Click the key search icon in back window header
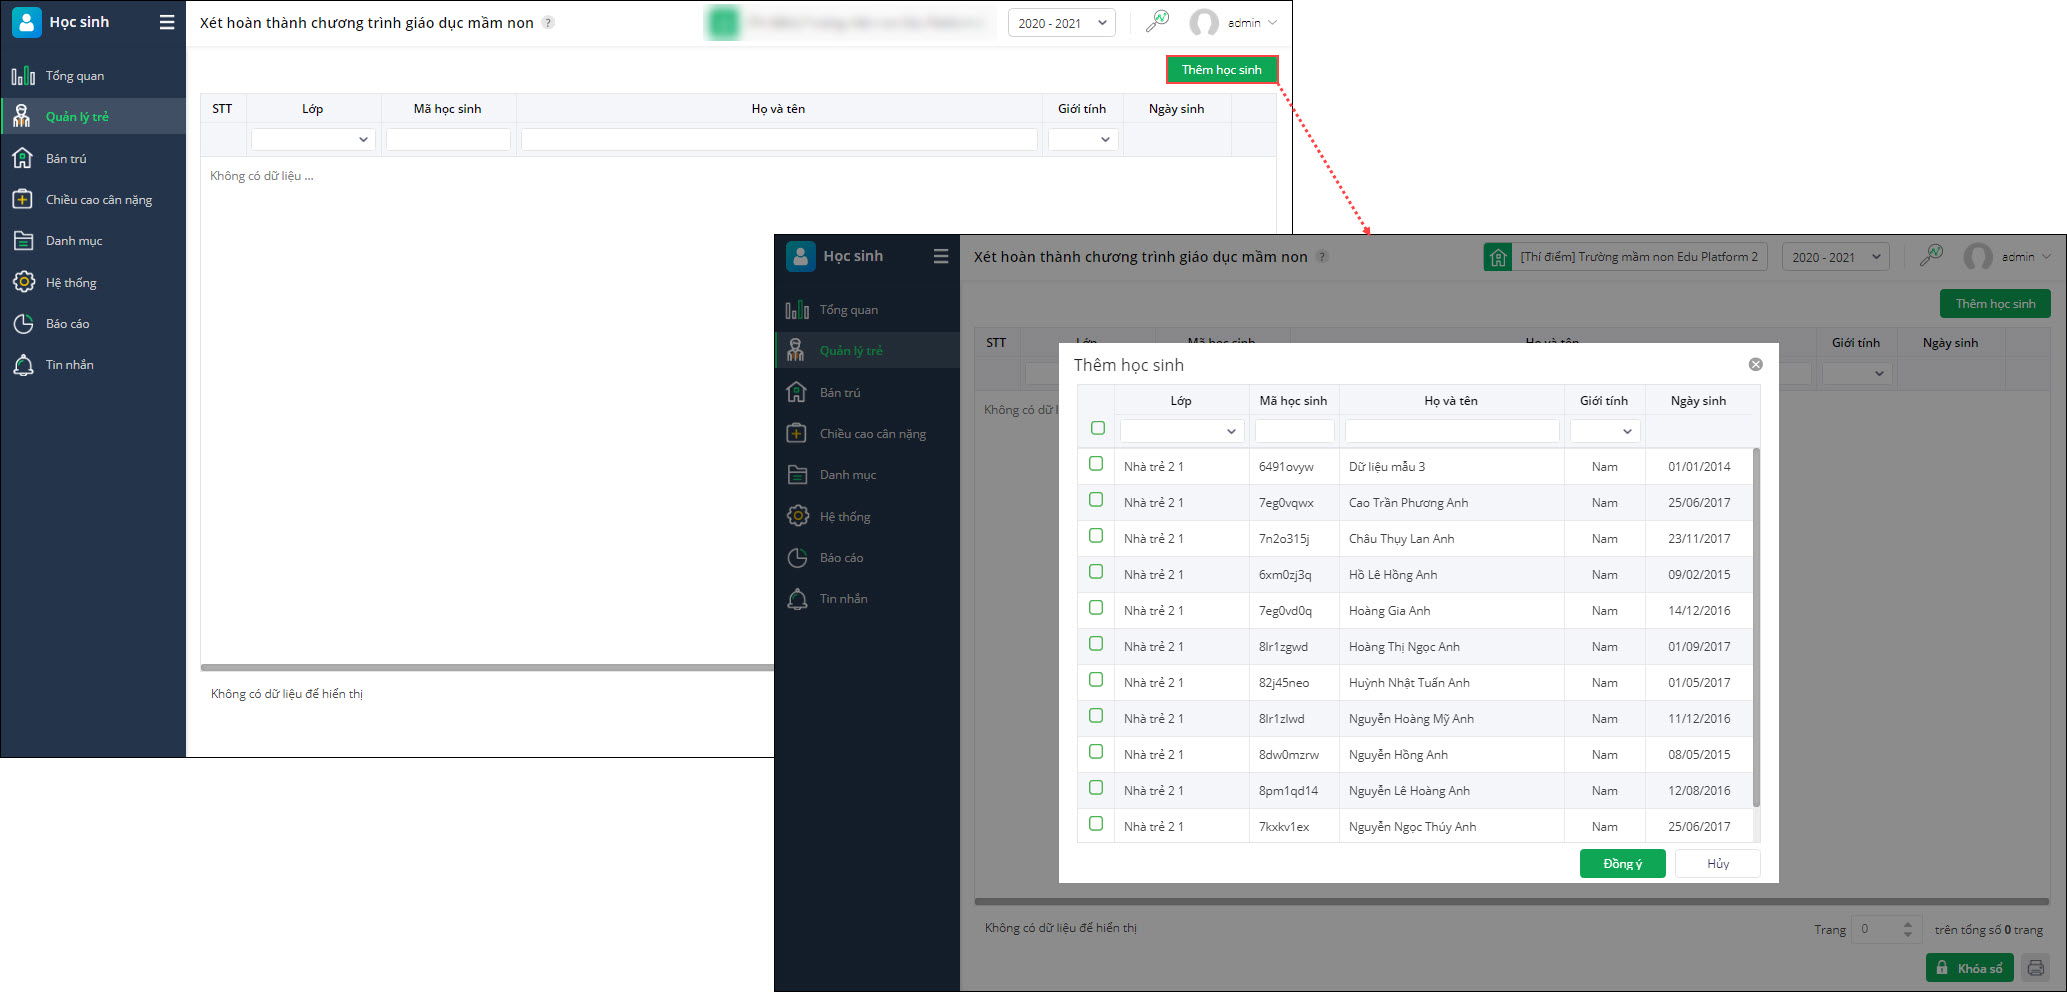The height and width of the screenshot is (992, 2067). point(1157,21)
